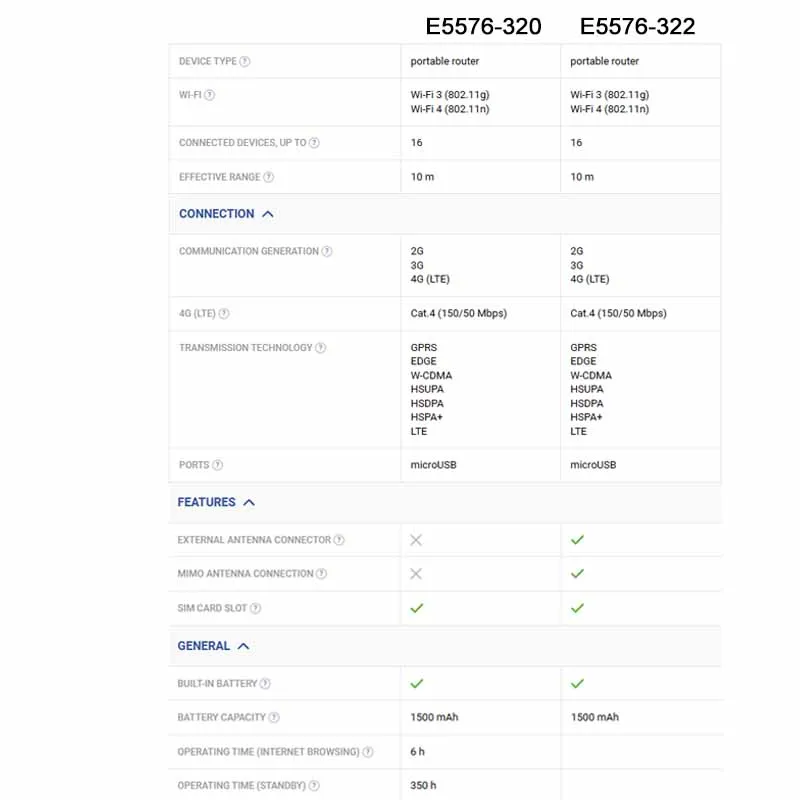
Task: Click Effective Range info icon
Action: point(268,177)
